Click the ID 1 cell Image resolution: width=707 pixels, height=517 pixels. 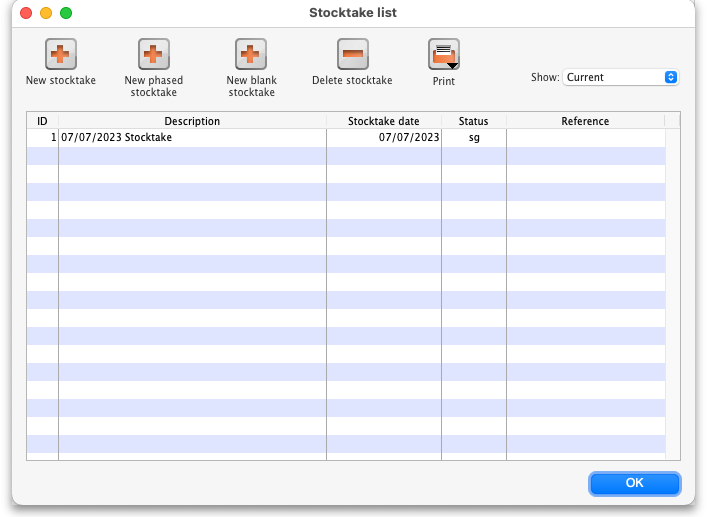pyautogui.click(x=42, y=138)
